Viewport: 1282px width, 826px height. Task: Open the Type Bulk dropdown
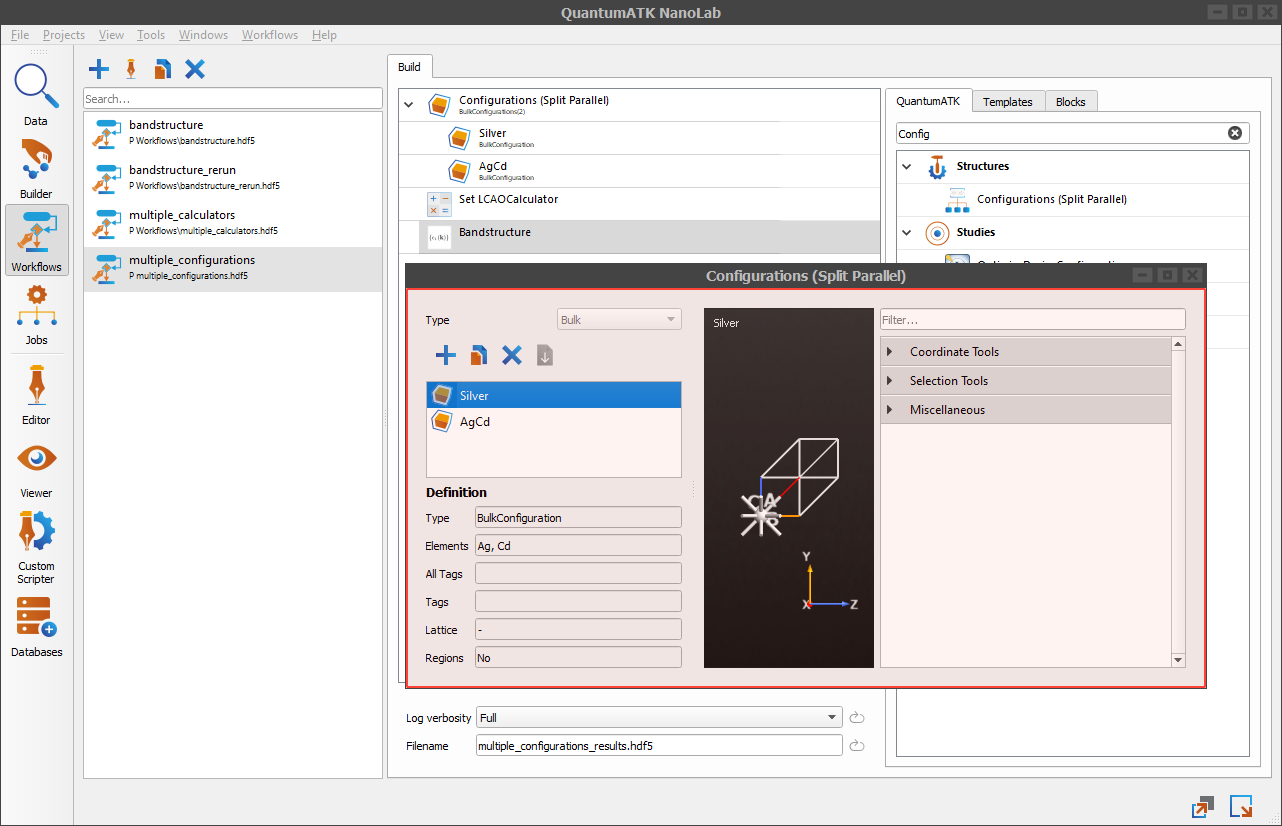click(619, 320)
